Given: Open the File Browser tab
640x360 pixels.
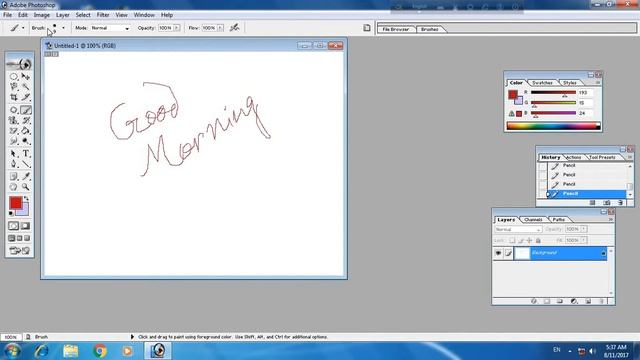Looking at the screenshot, I should point(396,29).
